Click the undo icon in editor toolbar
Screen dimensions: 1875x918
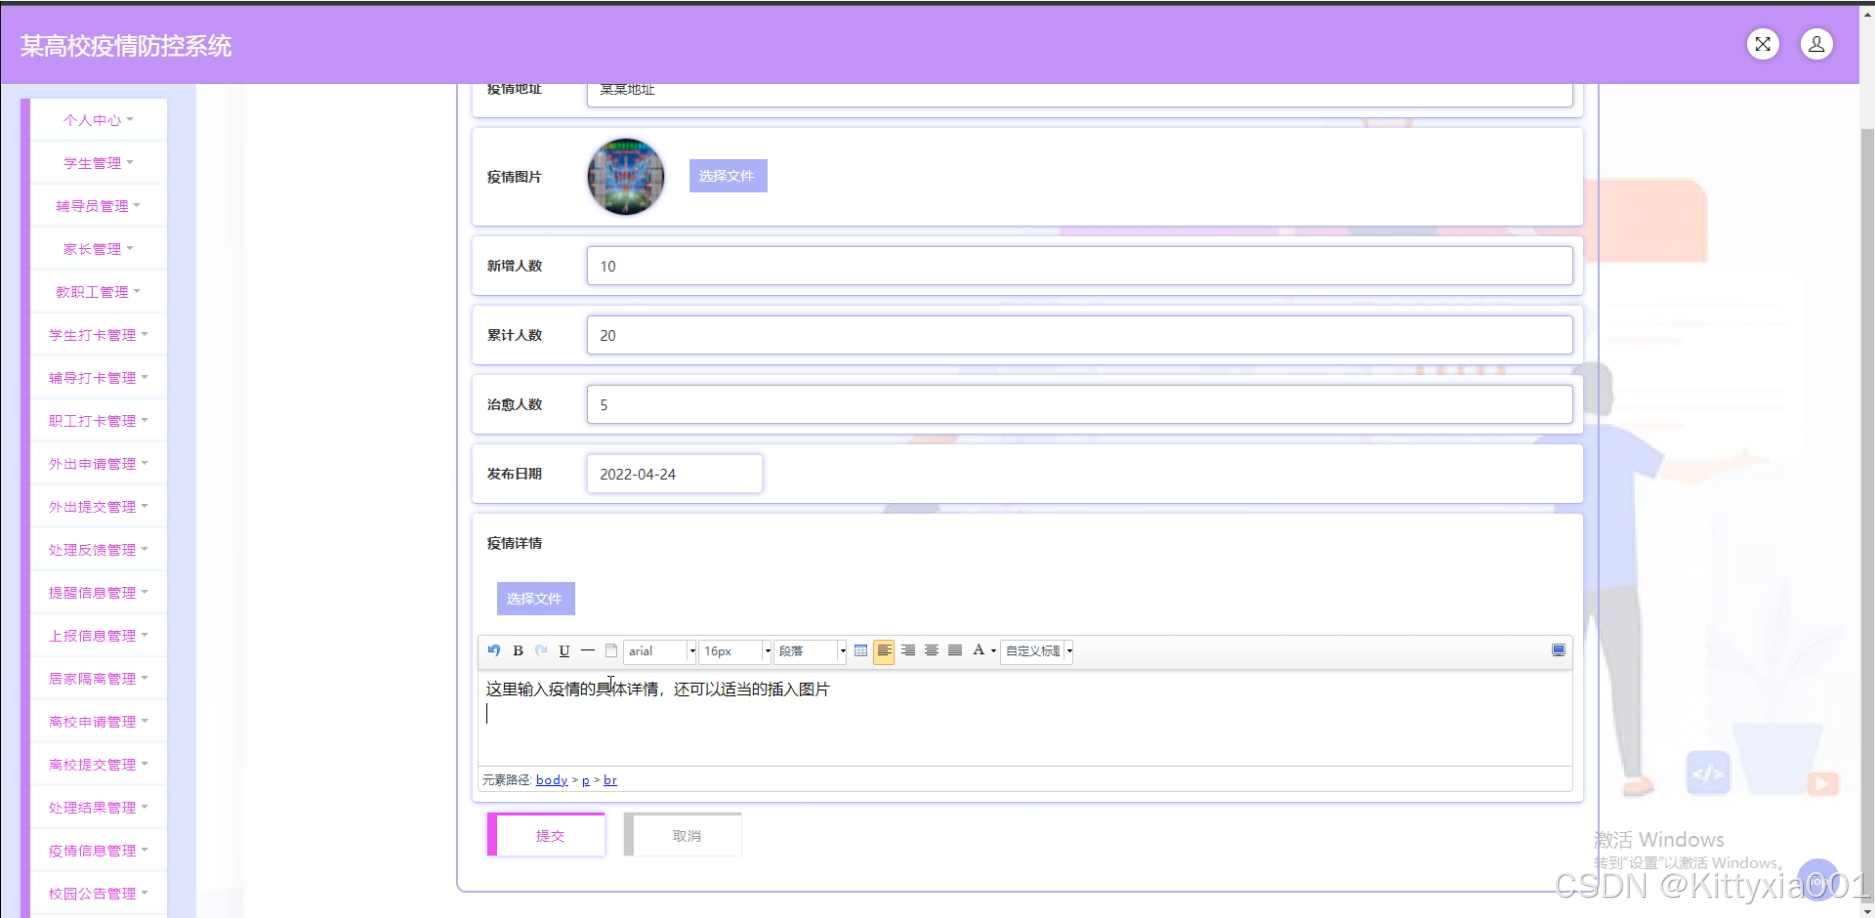point(494,651)
